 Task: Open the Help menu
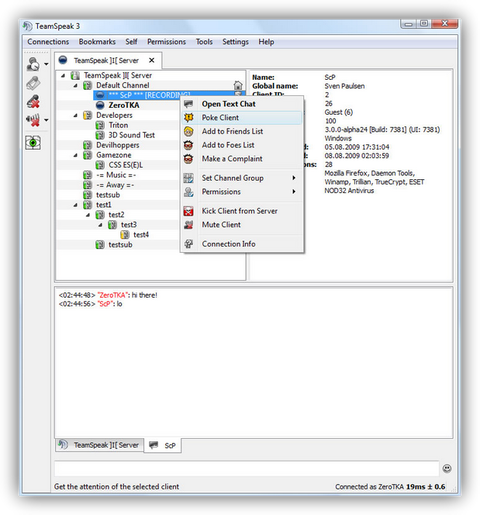(266, 42)
